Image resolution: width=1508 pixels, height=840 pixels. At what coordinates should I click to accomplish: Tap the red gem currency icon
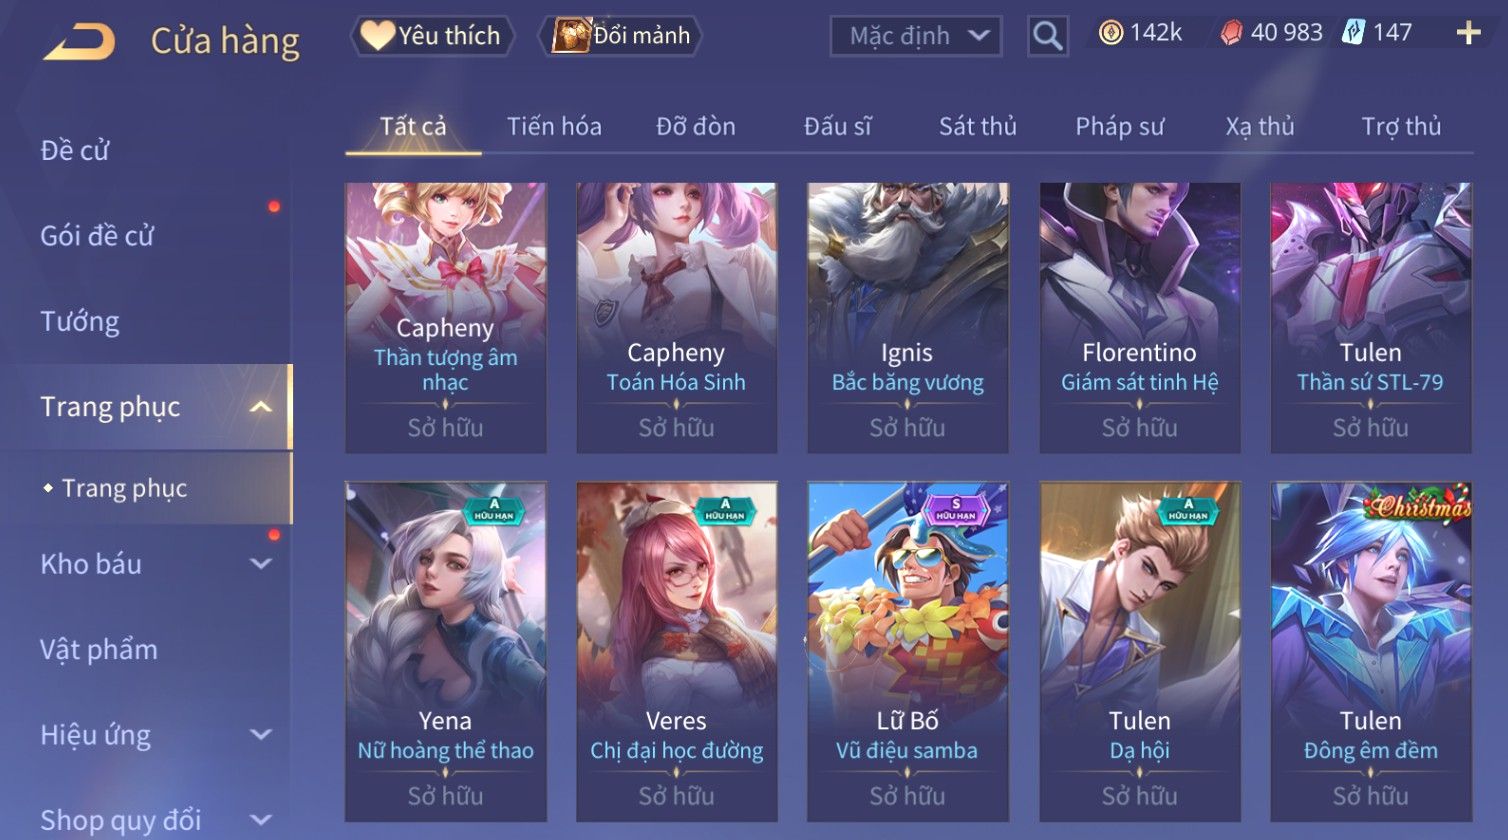tap(1231, 33)
